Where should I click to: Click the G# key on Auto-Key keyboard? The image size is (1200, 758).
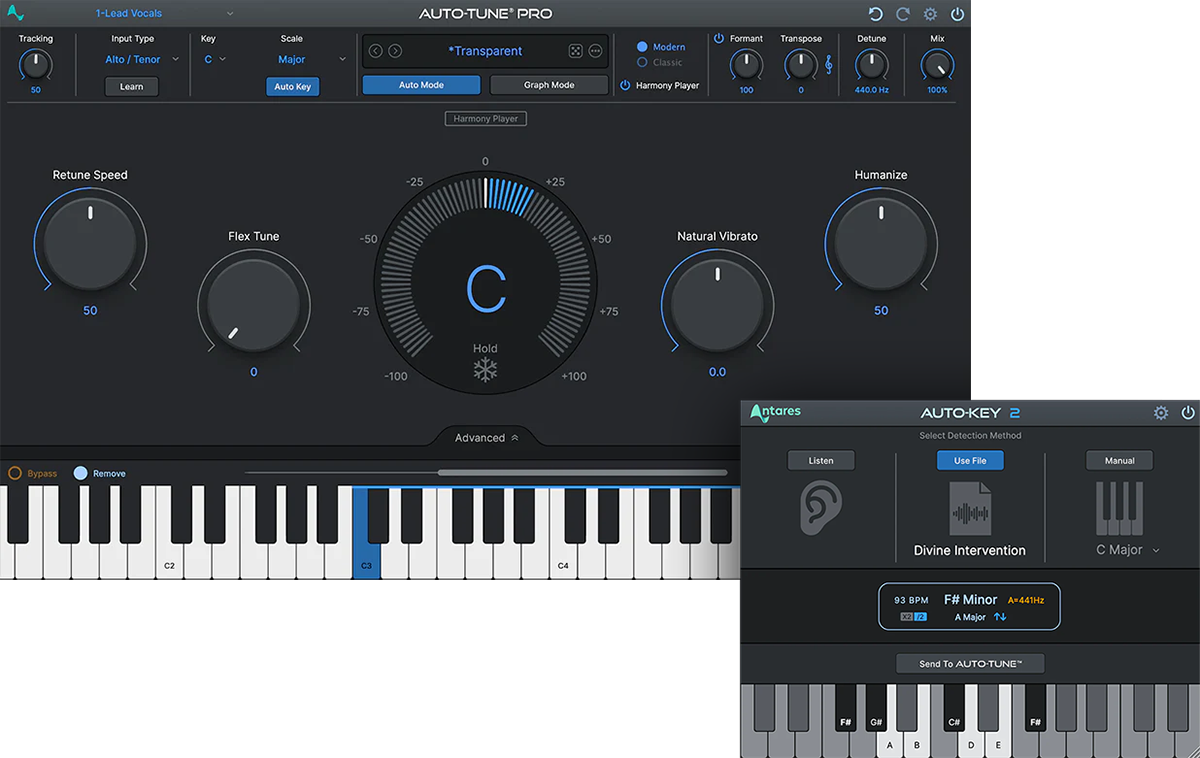(x=876, y=708)
